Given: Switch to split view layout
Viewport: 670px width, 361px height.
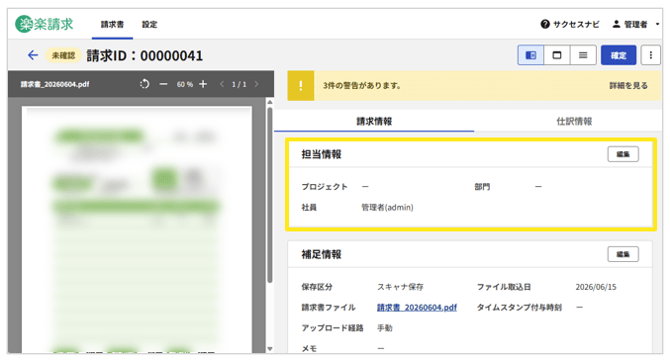Looking at the screenshot, I should 531,55.
